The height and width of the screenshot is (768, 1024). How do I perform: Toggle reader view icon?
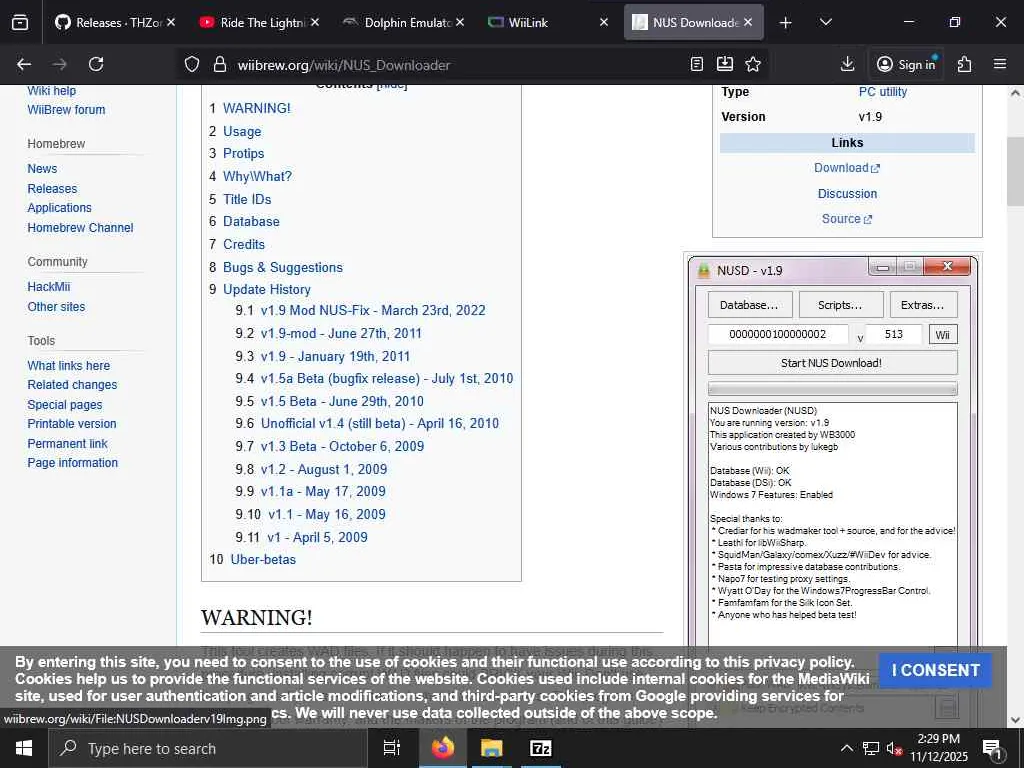pos(697,64)
